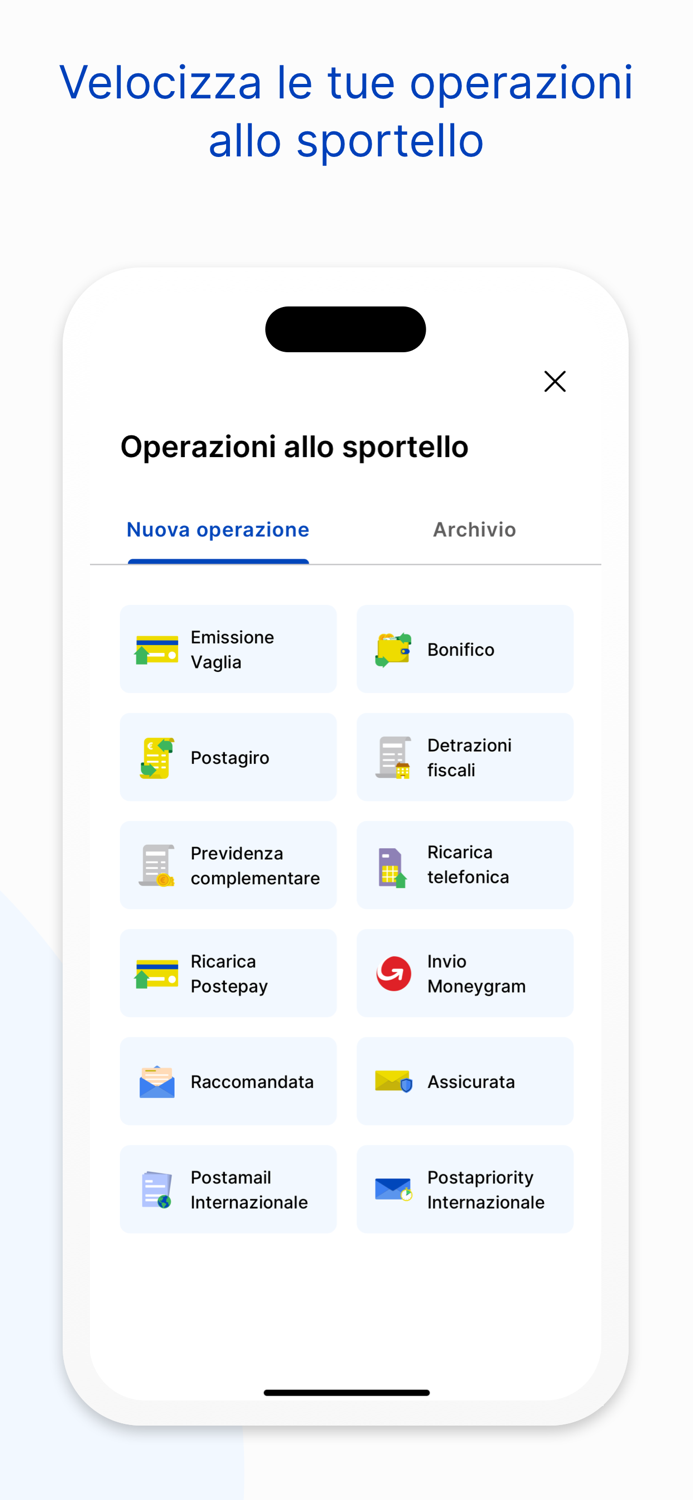Switch to the Archivio tab
The image size is (693, 1500).
(474, 530)
